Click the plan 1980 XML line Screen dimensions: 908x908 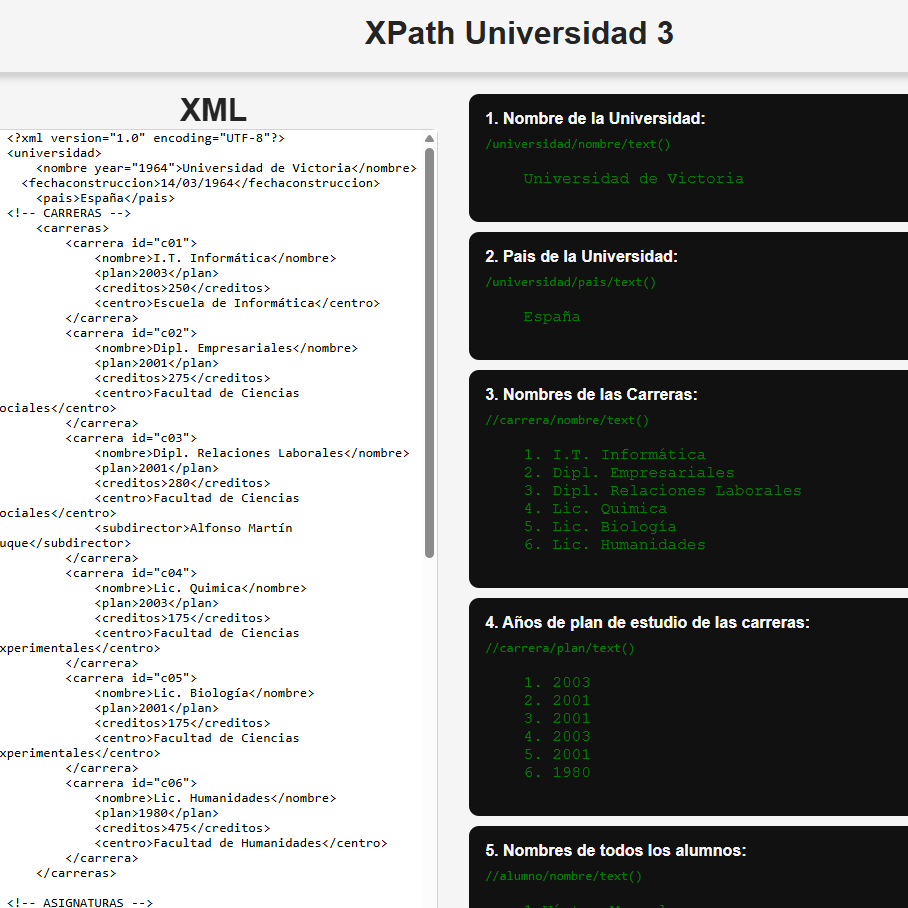[157, 814]
